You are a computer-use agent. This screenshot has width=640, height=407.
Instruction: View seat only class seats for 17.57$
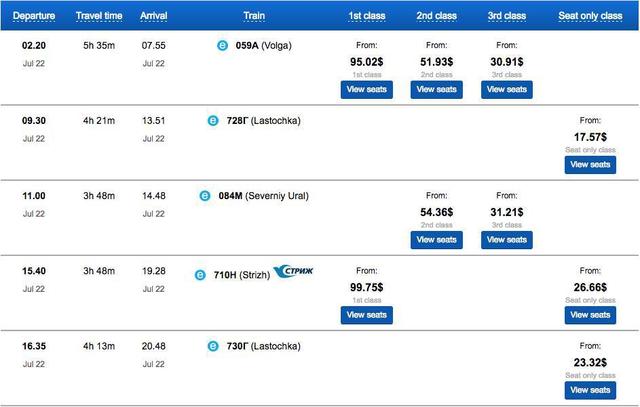click(590, 164)
